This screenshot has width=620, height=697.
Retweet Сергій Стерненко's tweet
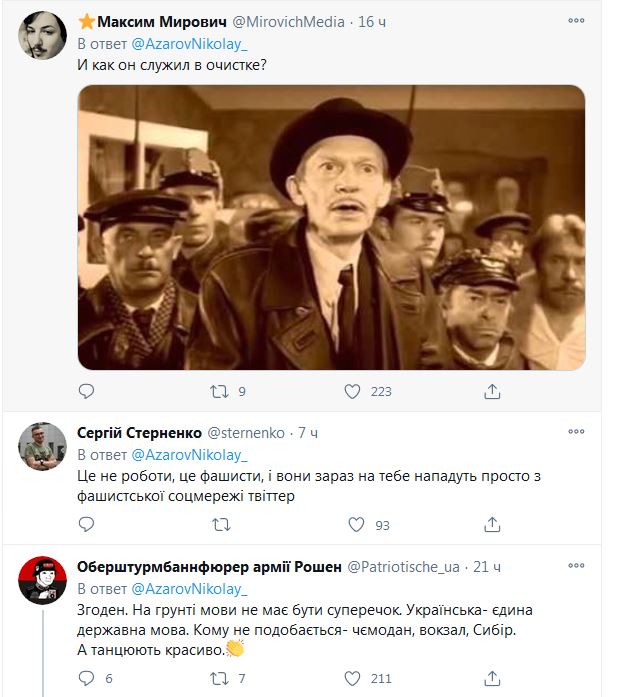222,524
